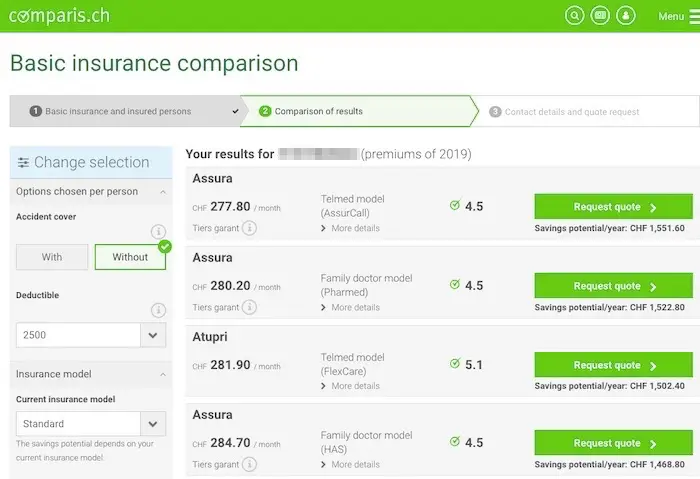Go to step 3 Contact details and quote request
700x479 pixels.
tap(570, 112)
